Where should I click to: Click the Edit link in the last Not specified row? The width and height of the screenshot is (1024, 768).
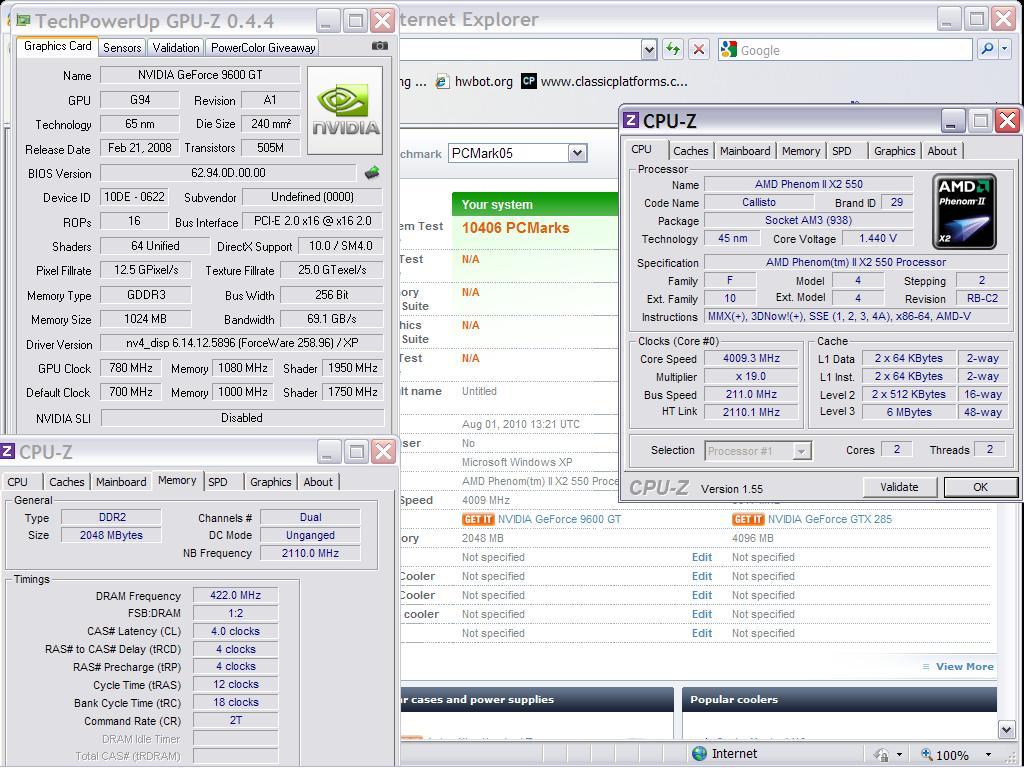(702, 633)
